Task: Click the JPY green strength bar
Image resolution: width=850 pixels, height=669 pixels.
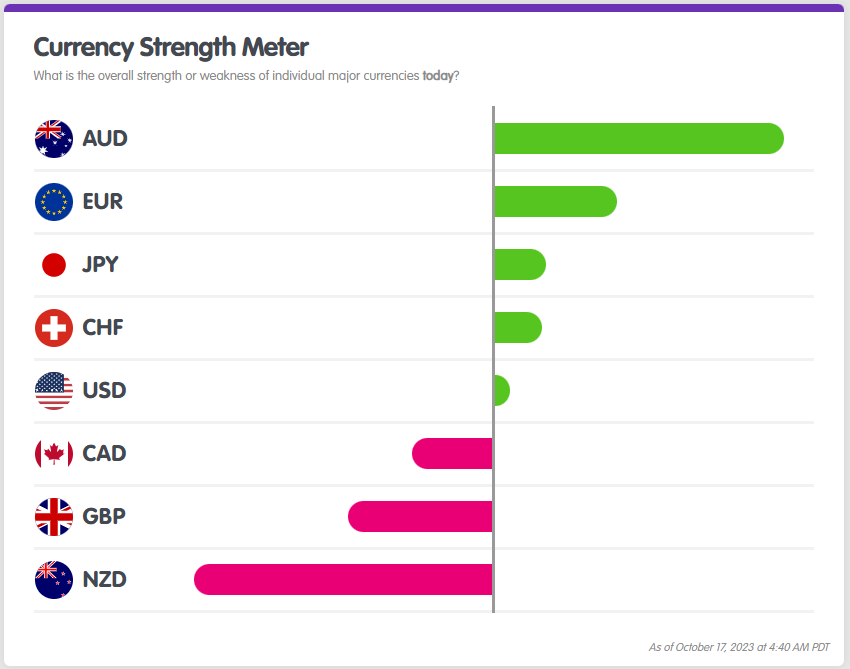Action: 520,265
